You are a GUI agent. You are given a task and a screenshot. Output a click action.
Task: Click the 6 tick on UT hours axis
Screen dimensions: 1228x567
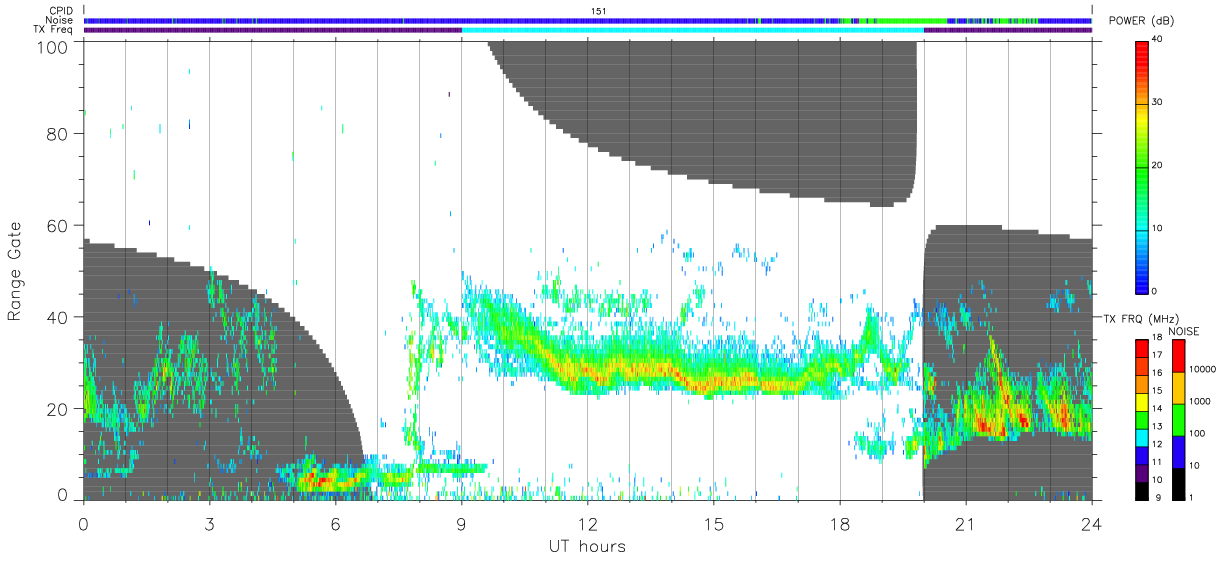336,524
